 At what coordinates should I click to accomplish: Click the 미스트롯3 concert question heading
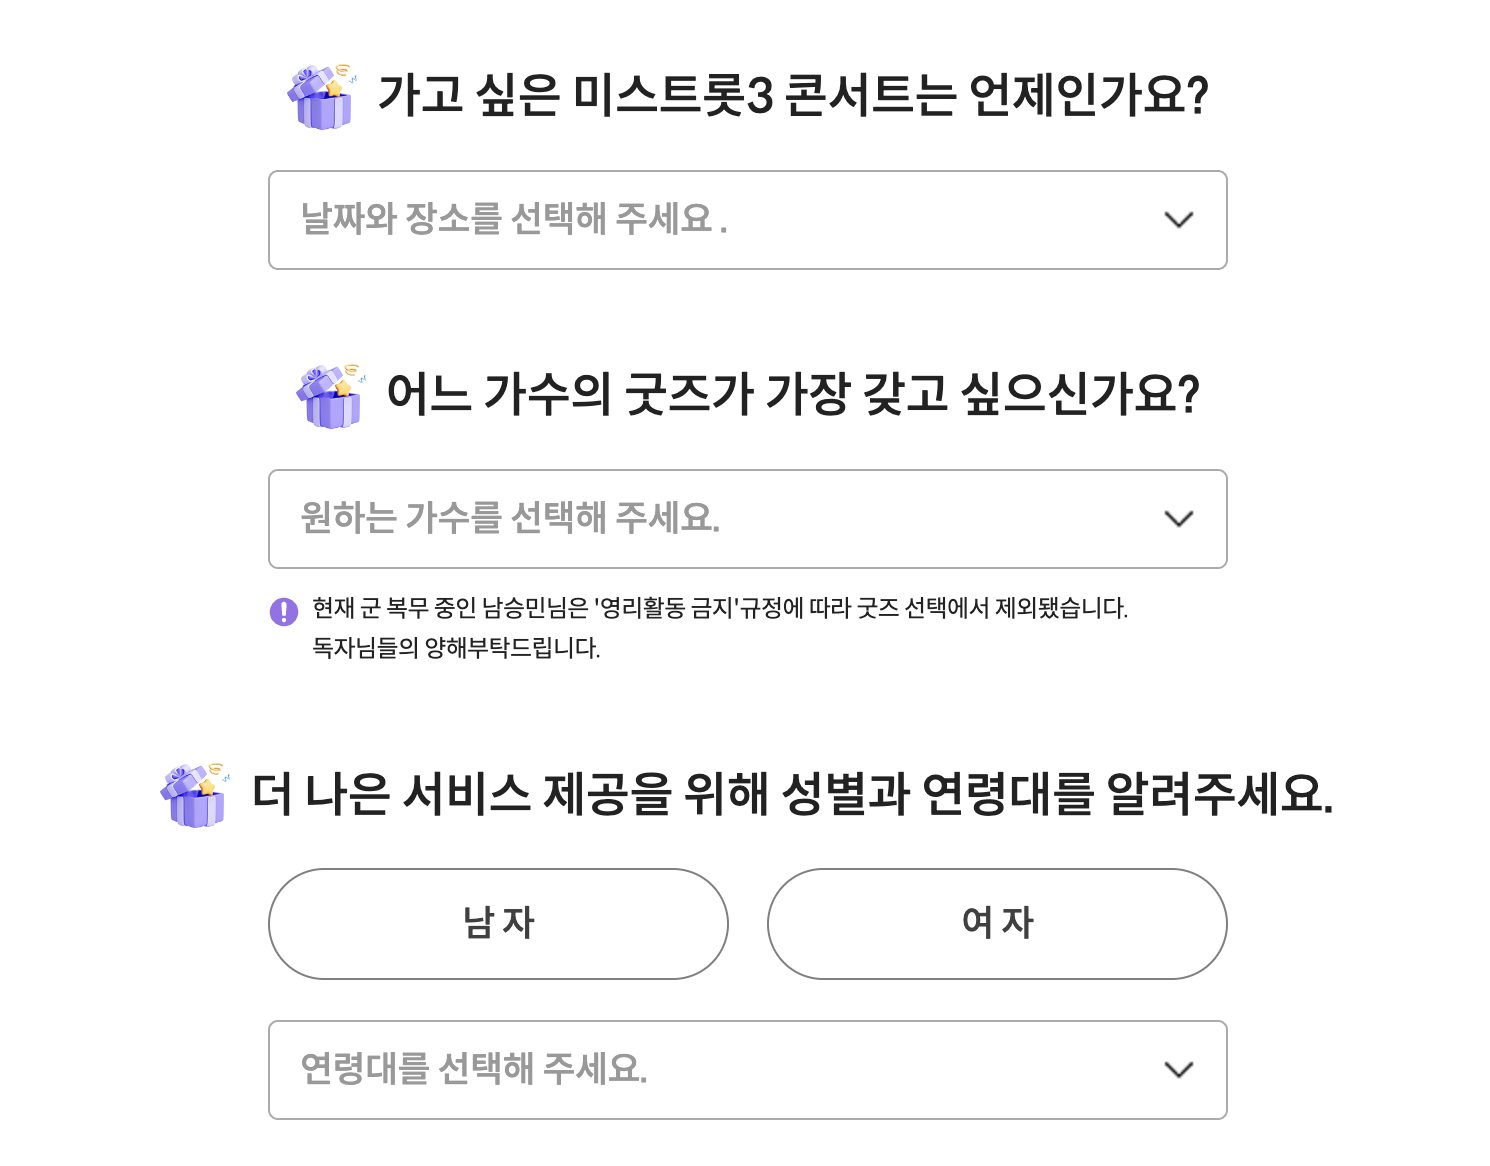pyautogui.click(x=794, y=95)
